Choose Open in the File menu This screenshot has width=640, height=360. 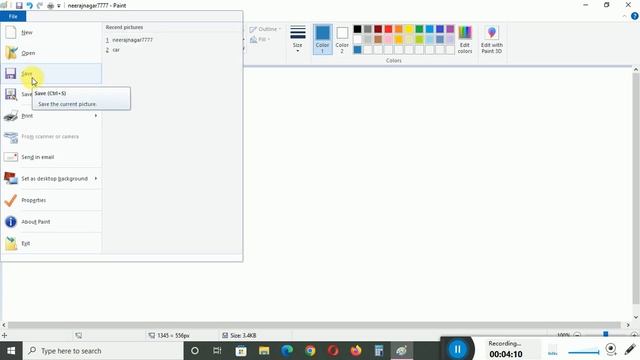pyautogui.click(x=51, y=53)
